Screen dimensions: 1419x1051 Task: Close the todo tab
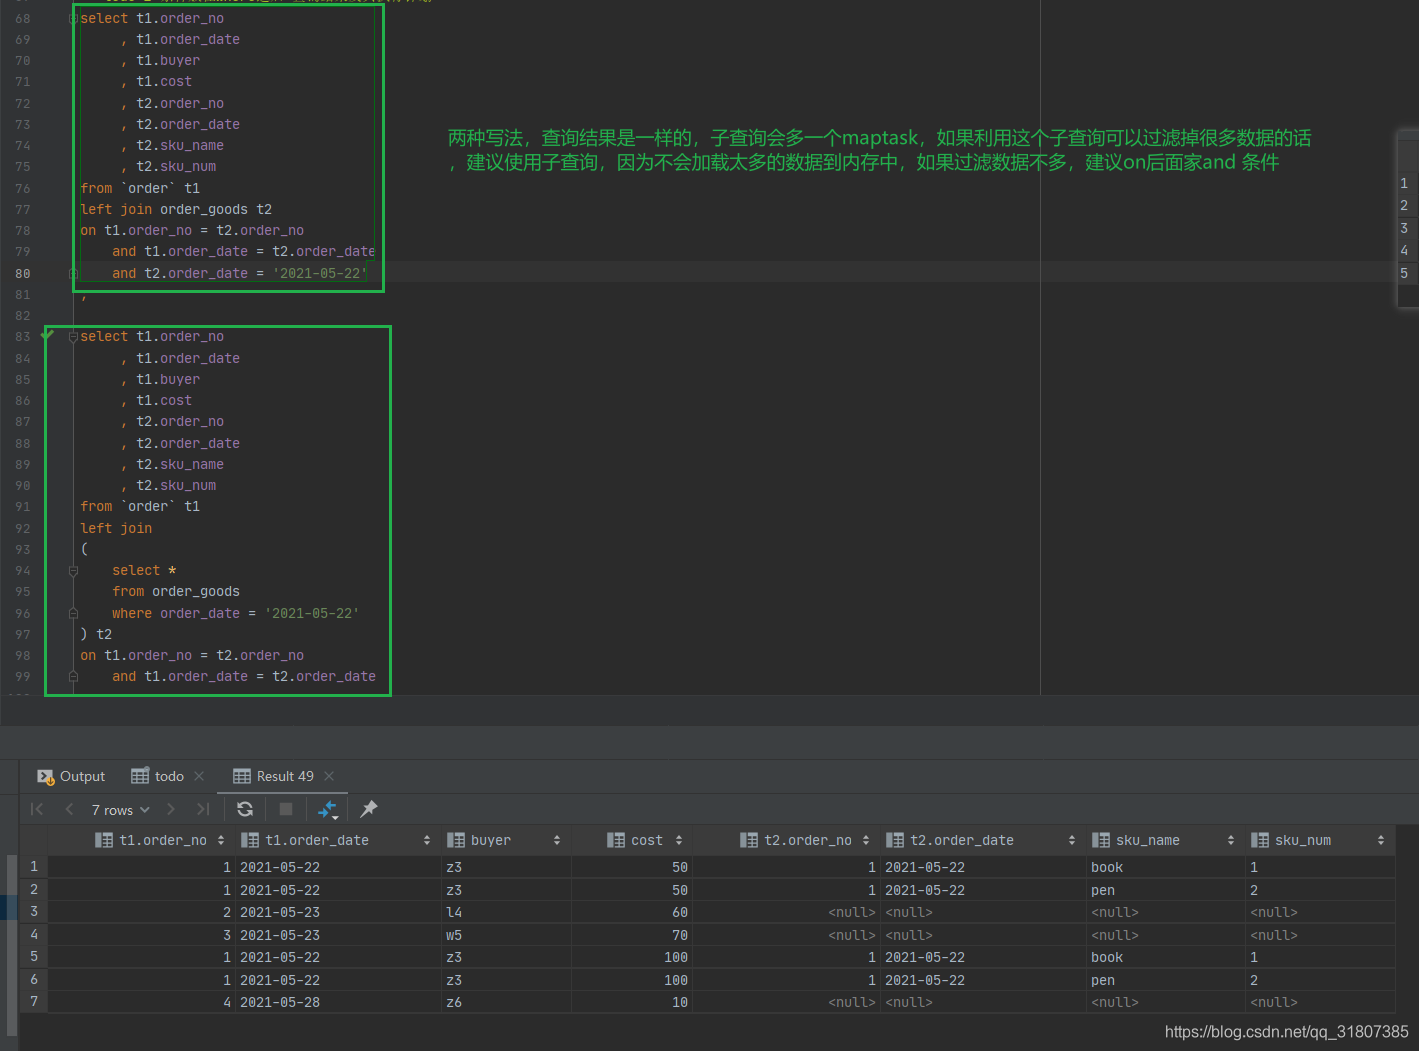point(199,776)
